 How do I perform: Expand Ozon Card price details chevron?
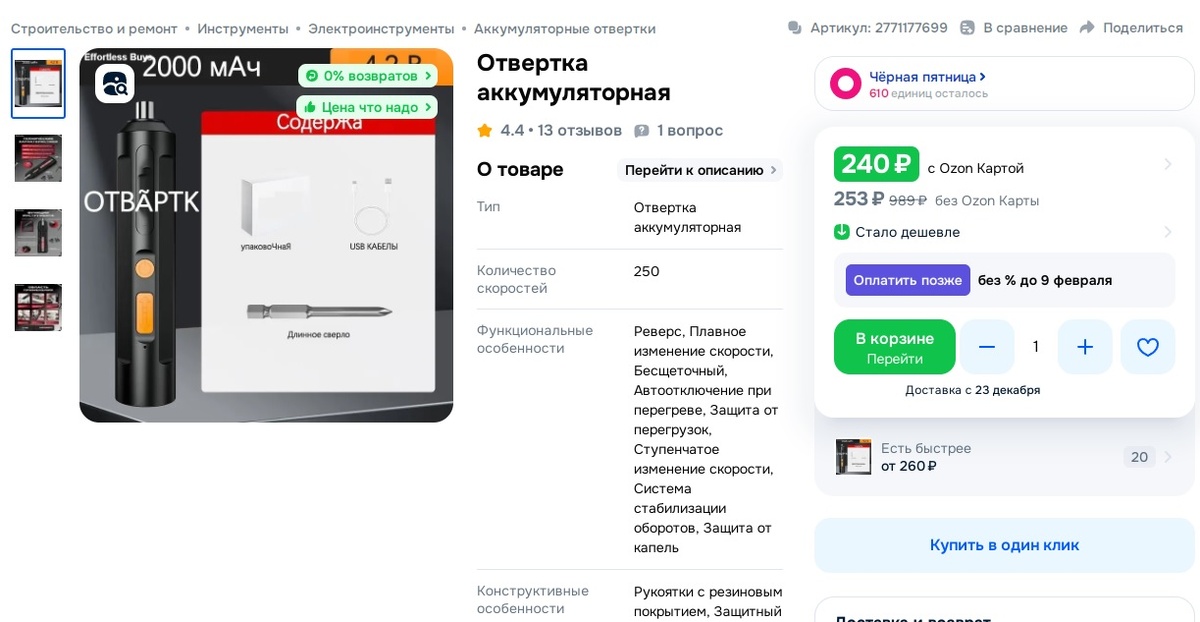pos(1168,164)
